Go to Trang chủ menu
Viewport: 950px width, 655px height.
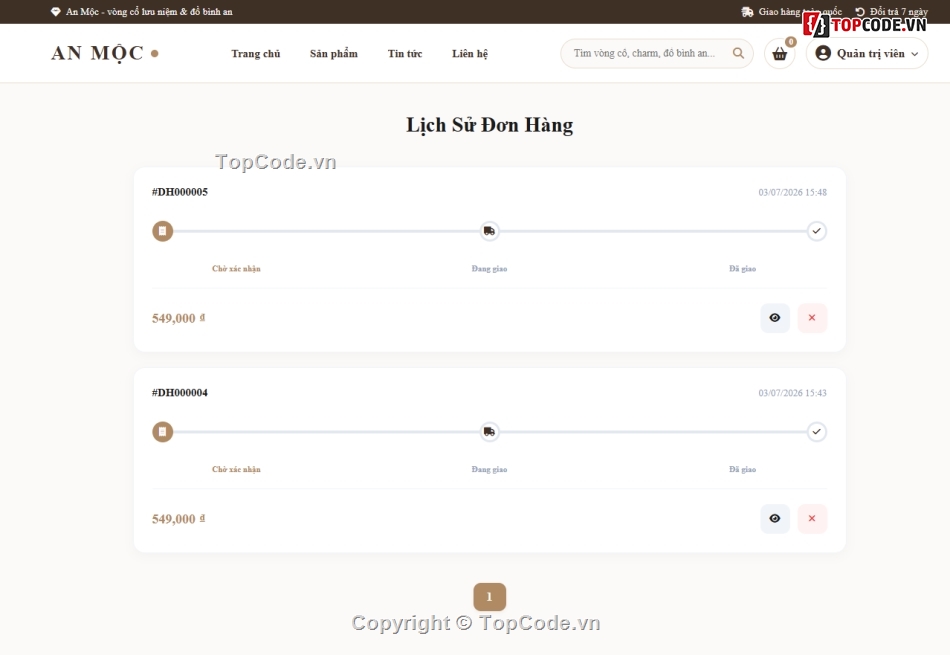tap(256, 53)
